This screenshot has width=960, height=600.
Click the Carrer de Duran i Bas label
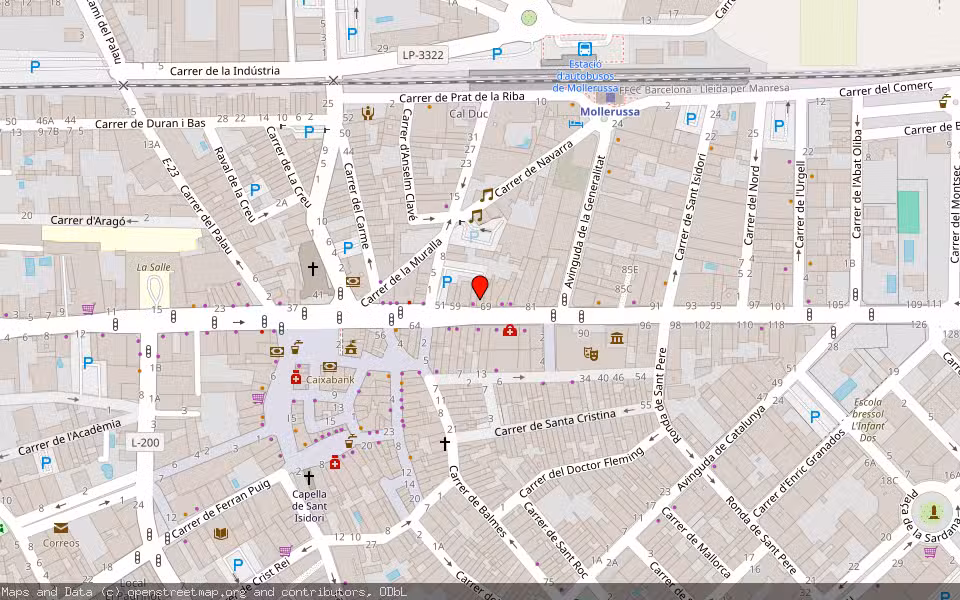[150, 124]
